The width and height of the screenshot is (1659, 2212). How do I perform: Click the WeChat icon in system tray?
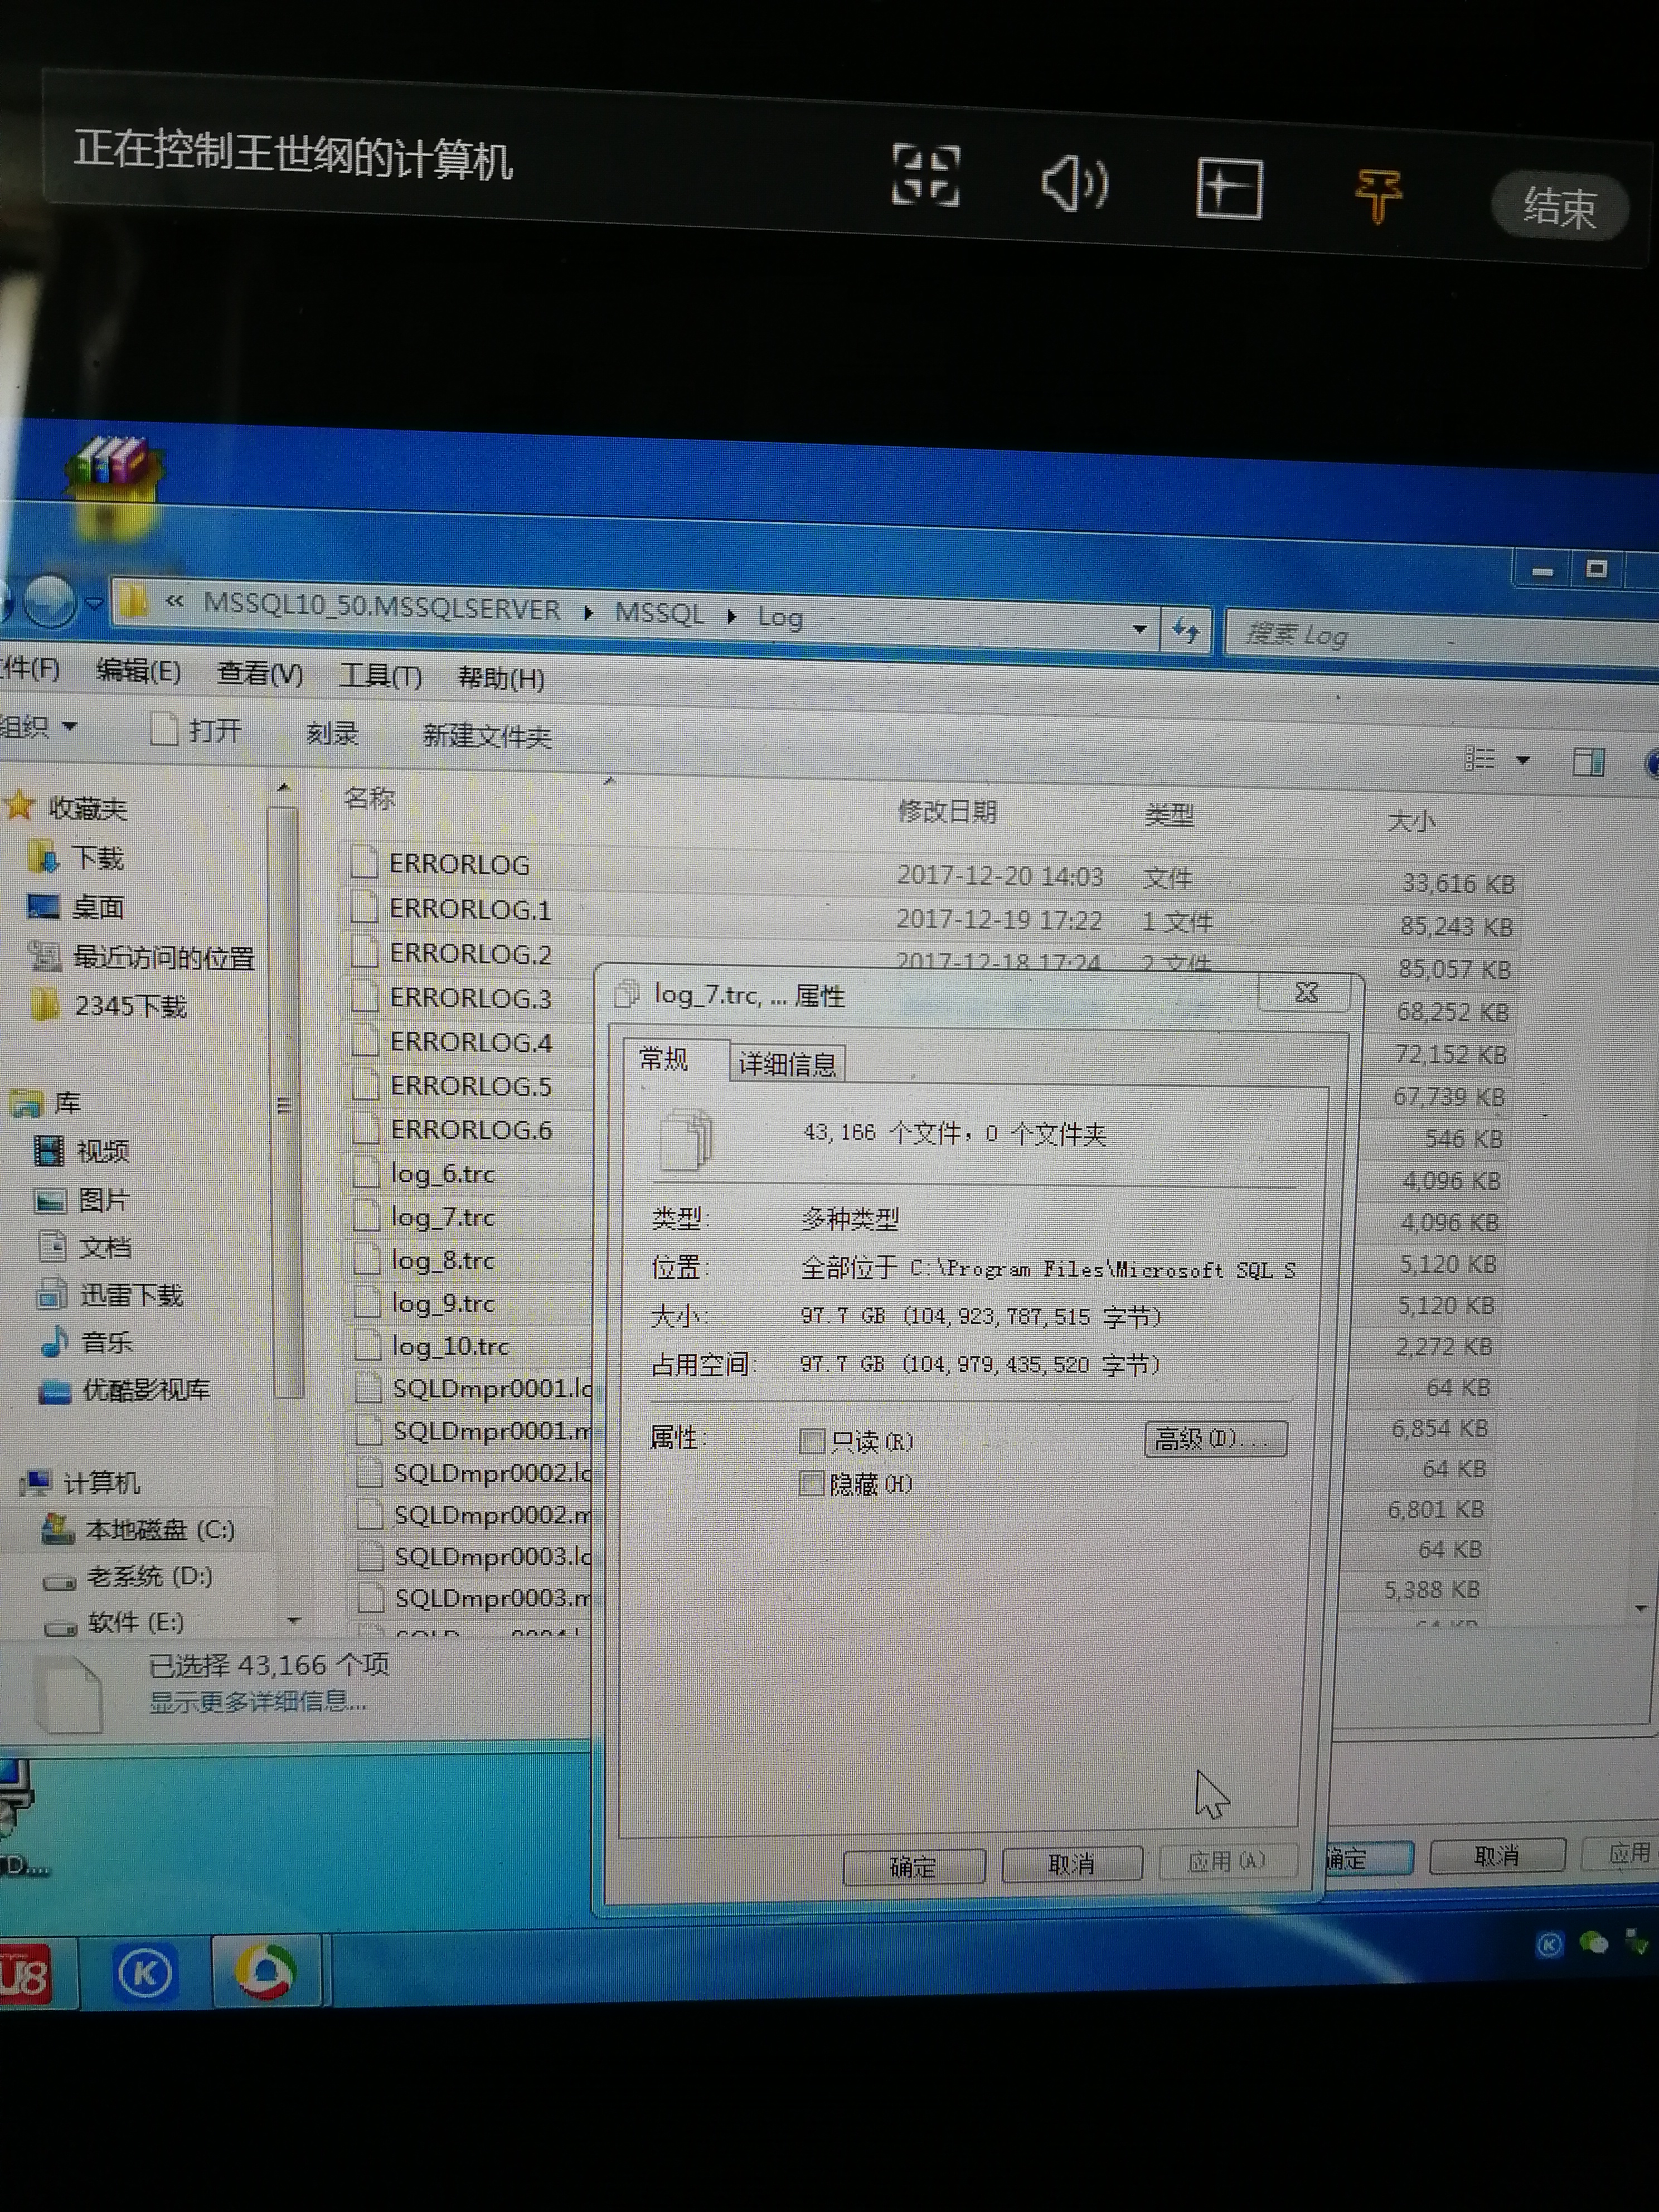point(1594,1943)
